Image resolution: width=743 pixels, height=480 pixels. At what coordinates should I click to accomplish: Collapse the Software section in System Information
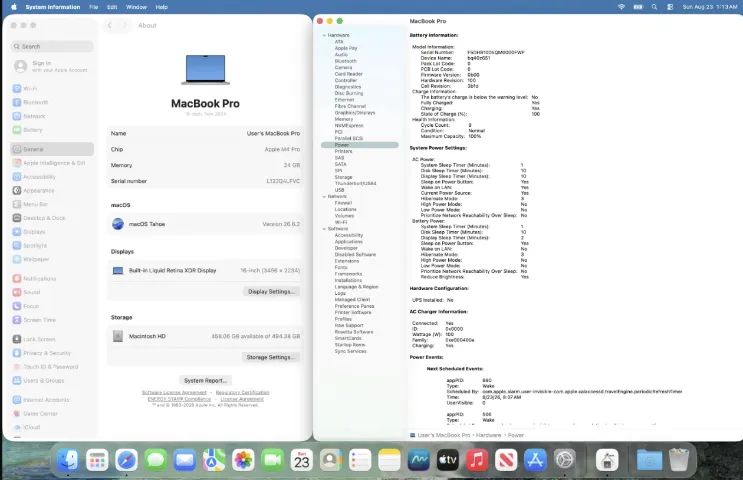click(324, 229)
